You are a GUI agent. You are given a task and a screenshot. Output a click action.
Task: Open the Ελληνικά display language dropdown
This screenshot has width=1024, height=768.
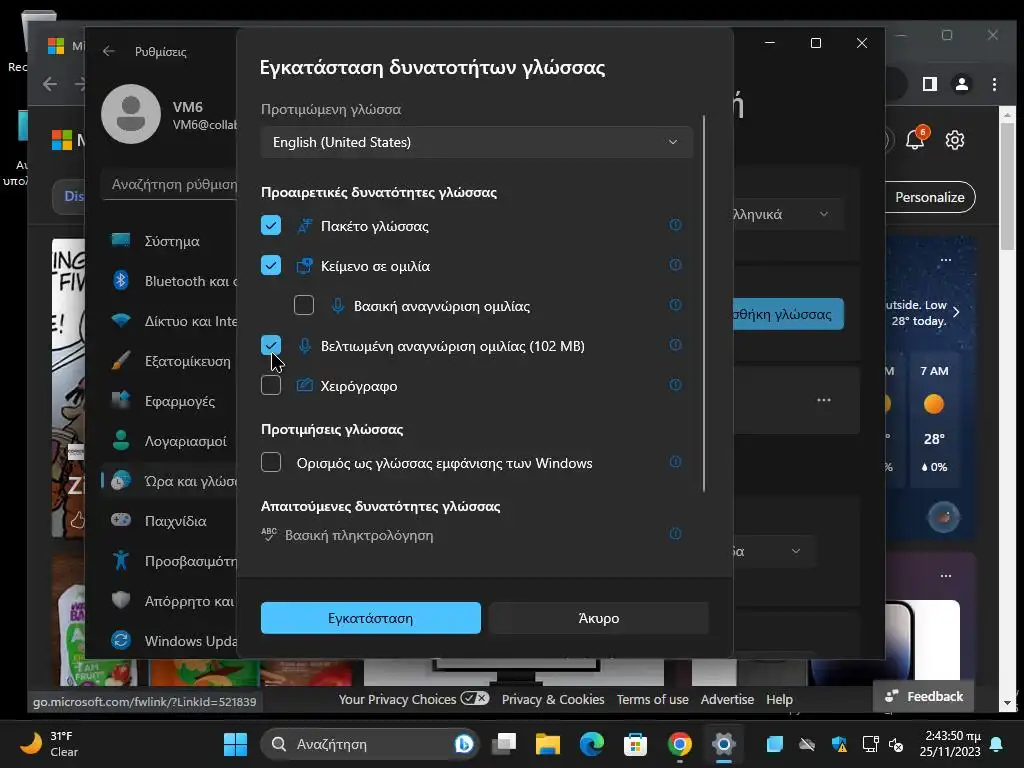(788, 214)
